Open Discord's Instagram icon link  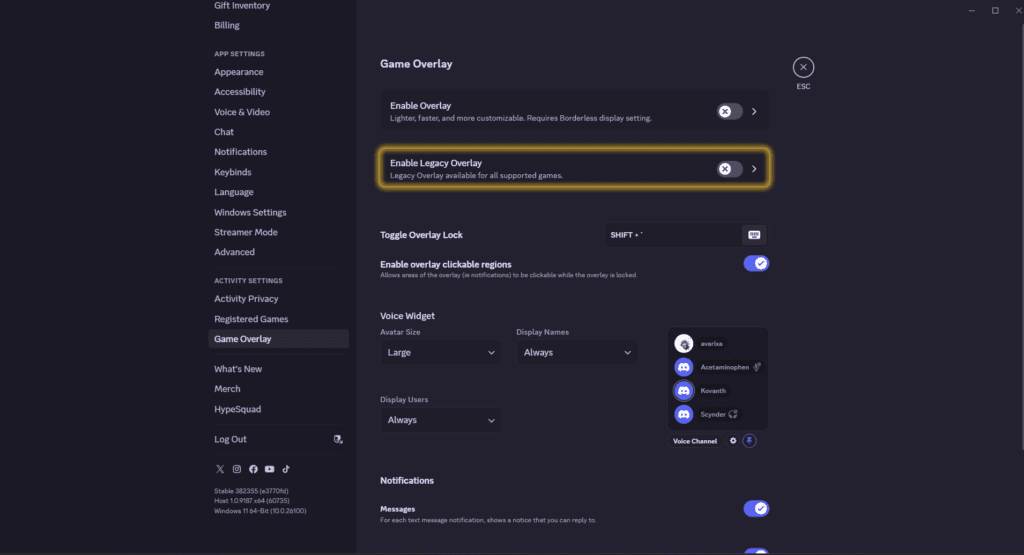(237, 469)
